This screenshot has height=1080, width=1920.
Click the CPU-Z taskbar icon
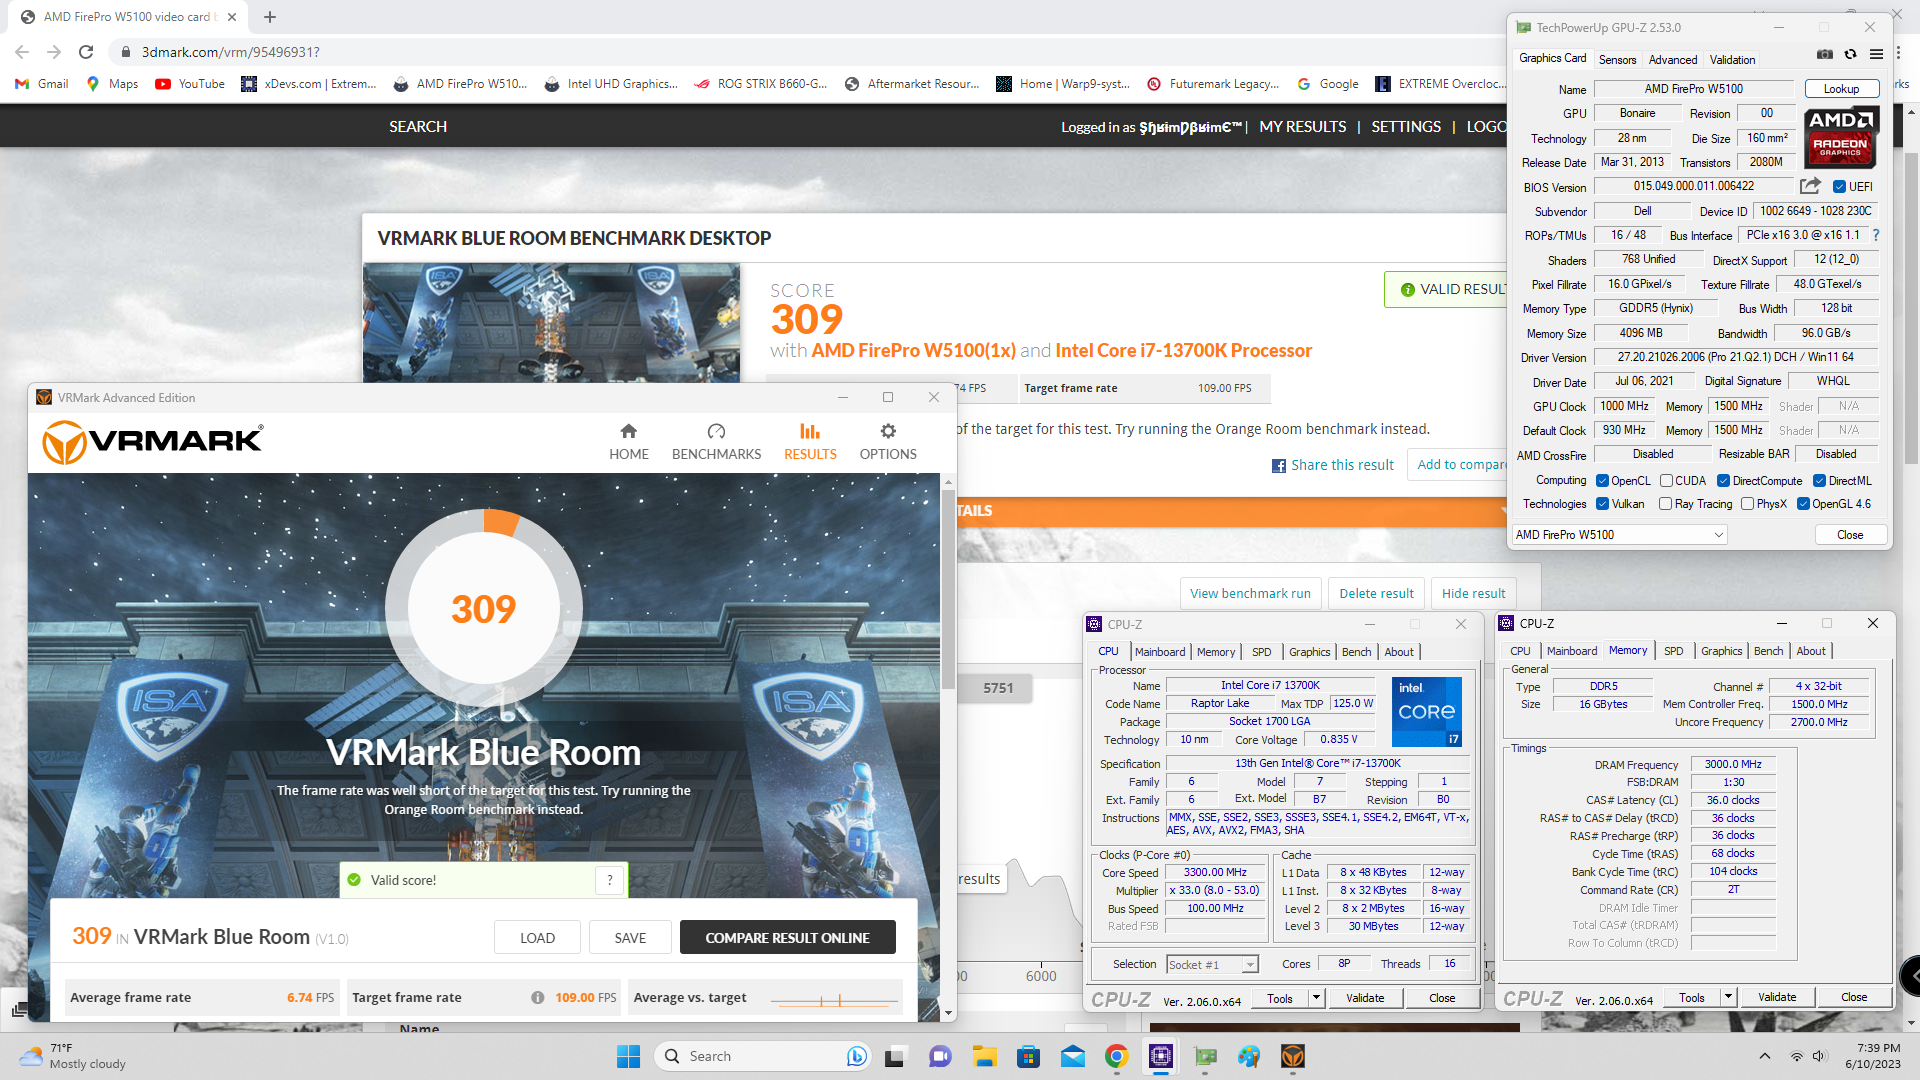pos(1160,1056)
